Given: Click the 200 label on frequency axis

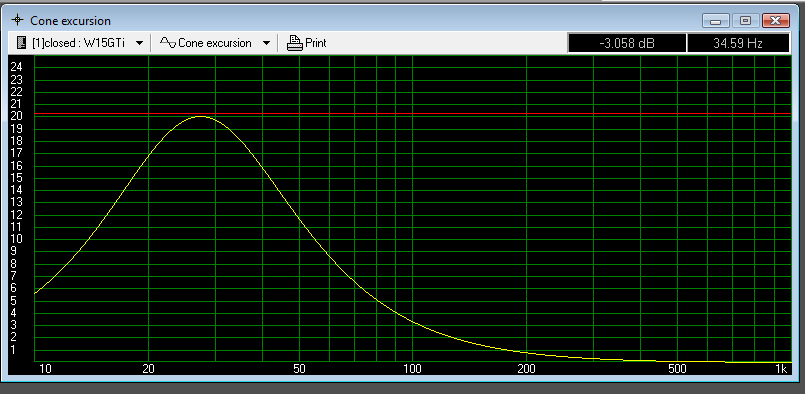Looking at the screenshot, I should [x=526, y=369].
